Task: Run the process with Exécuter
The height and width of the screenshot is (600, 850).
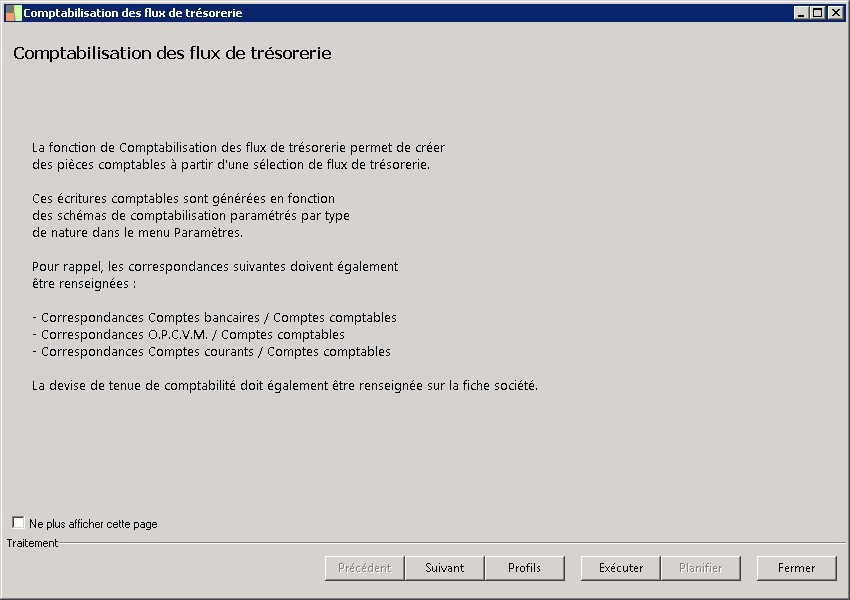Action: [x=621, y=568]
